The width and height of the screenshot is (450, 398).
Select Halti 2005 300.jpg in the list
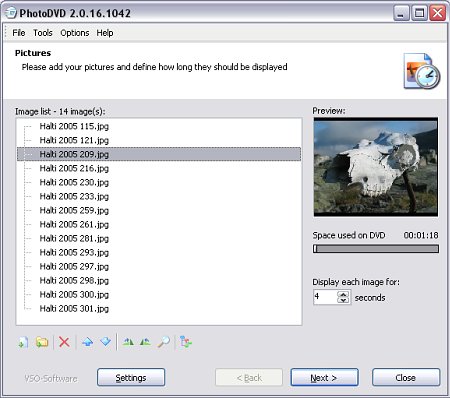point(74,294)
